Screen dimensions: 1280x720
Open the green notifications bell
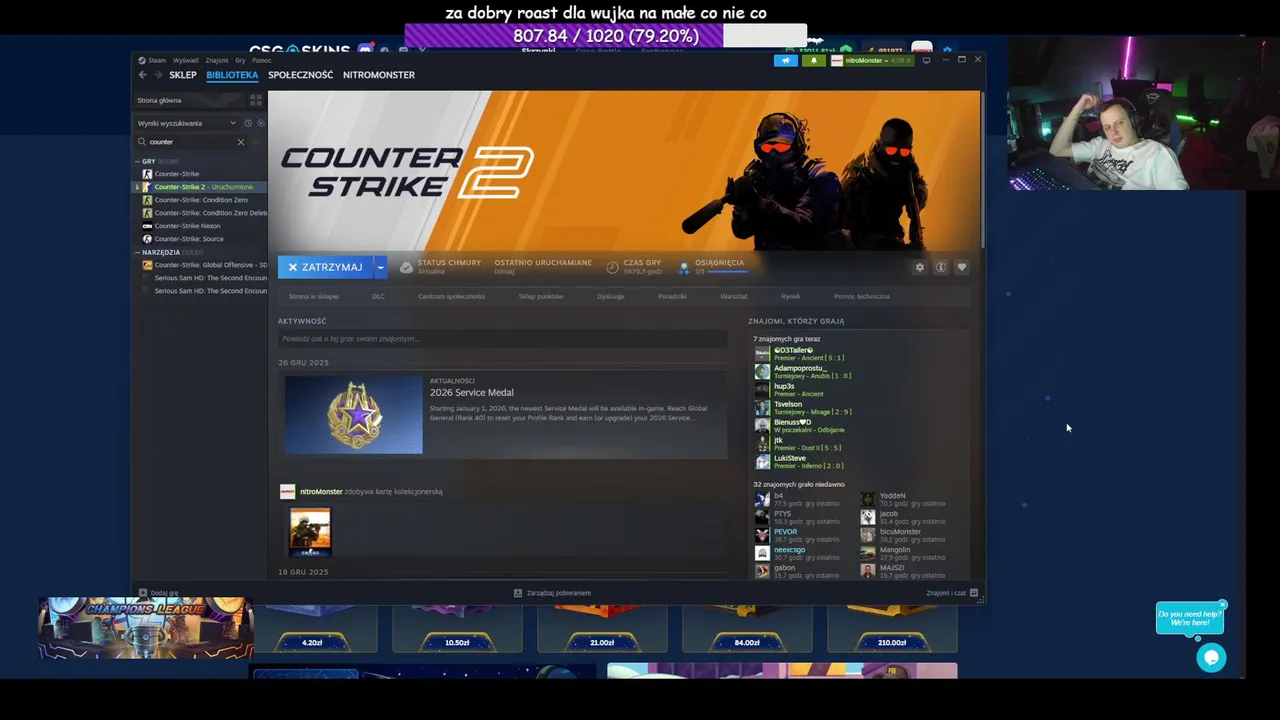click(x=813, y=60)
